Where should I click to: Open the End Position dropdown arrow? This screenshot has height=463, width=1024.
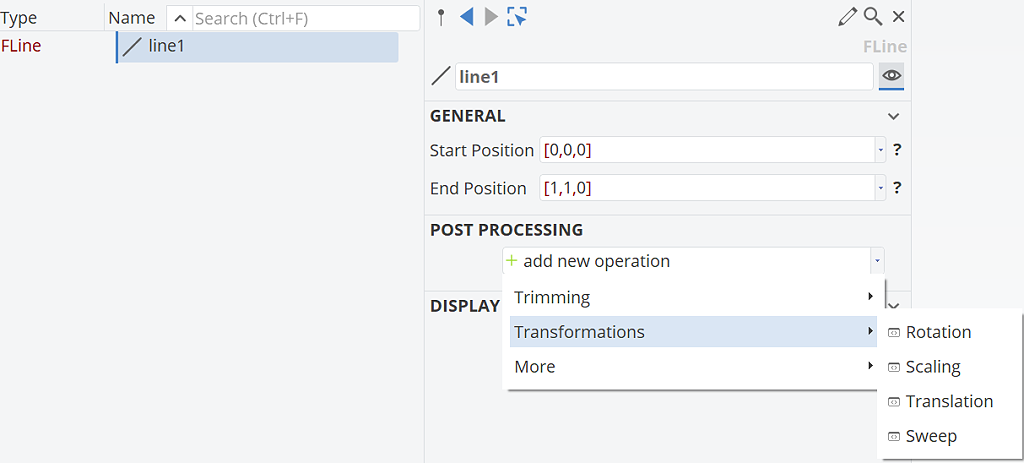[880, 188]
